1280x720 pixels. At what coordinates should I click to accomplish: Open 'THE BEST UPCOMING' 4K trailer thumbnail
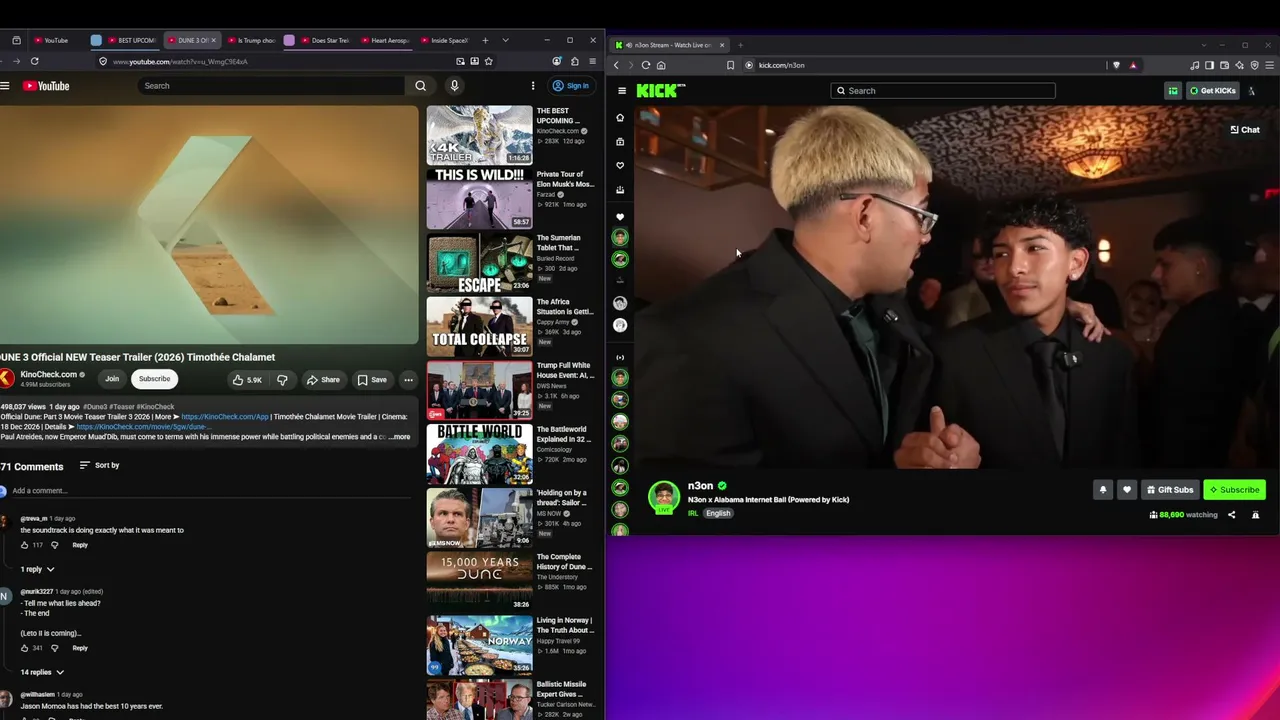tap(480, 135)
